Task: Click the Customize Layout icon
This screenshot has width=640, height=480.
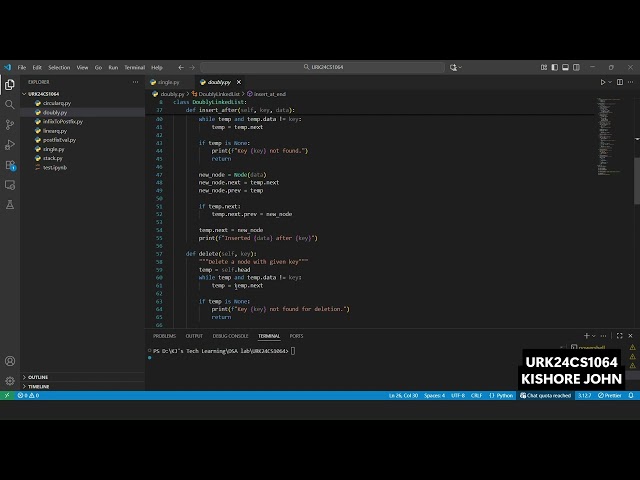Action: pos(544,67)
